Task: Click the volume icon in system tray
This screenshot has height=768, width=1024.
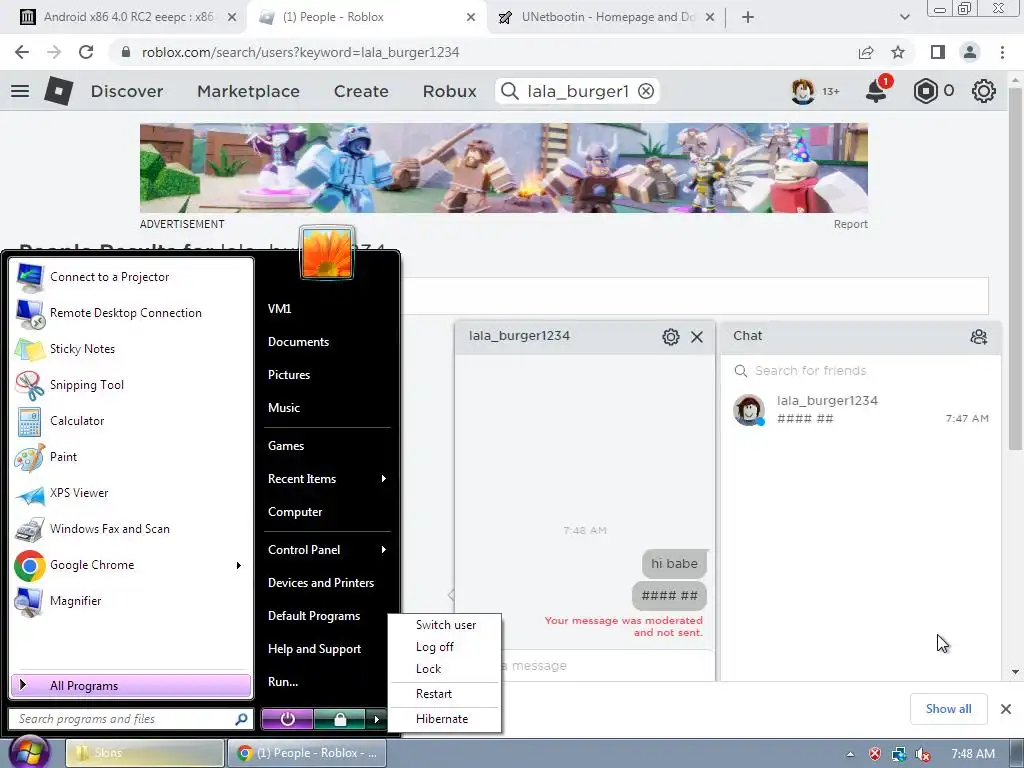Action: pos(922,754)
